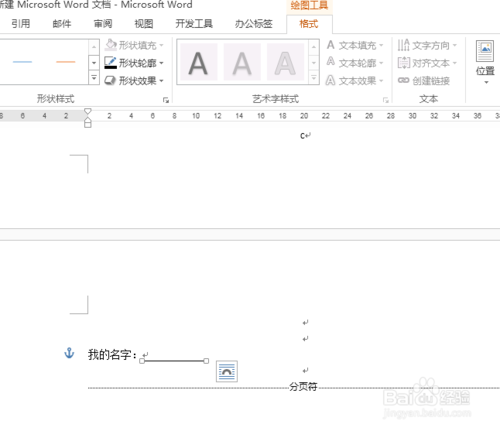Click the left handle of selected line

pyautogui.click(x=142, y=361)
